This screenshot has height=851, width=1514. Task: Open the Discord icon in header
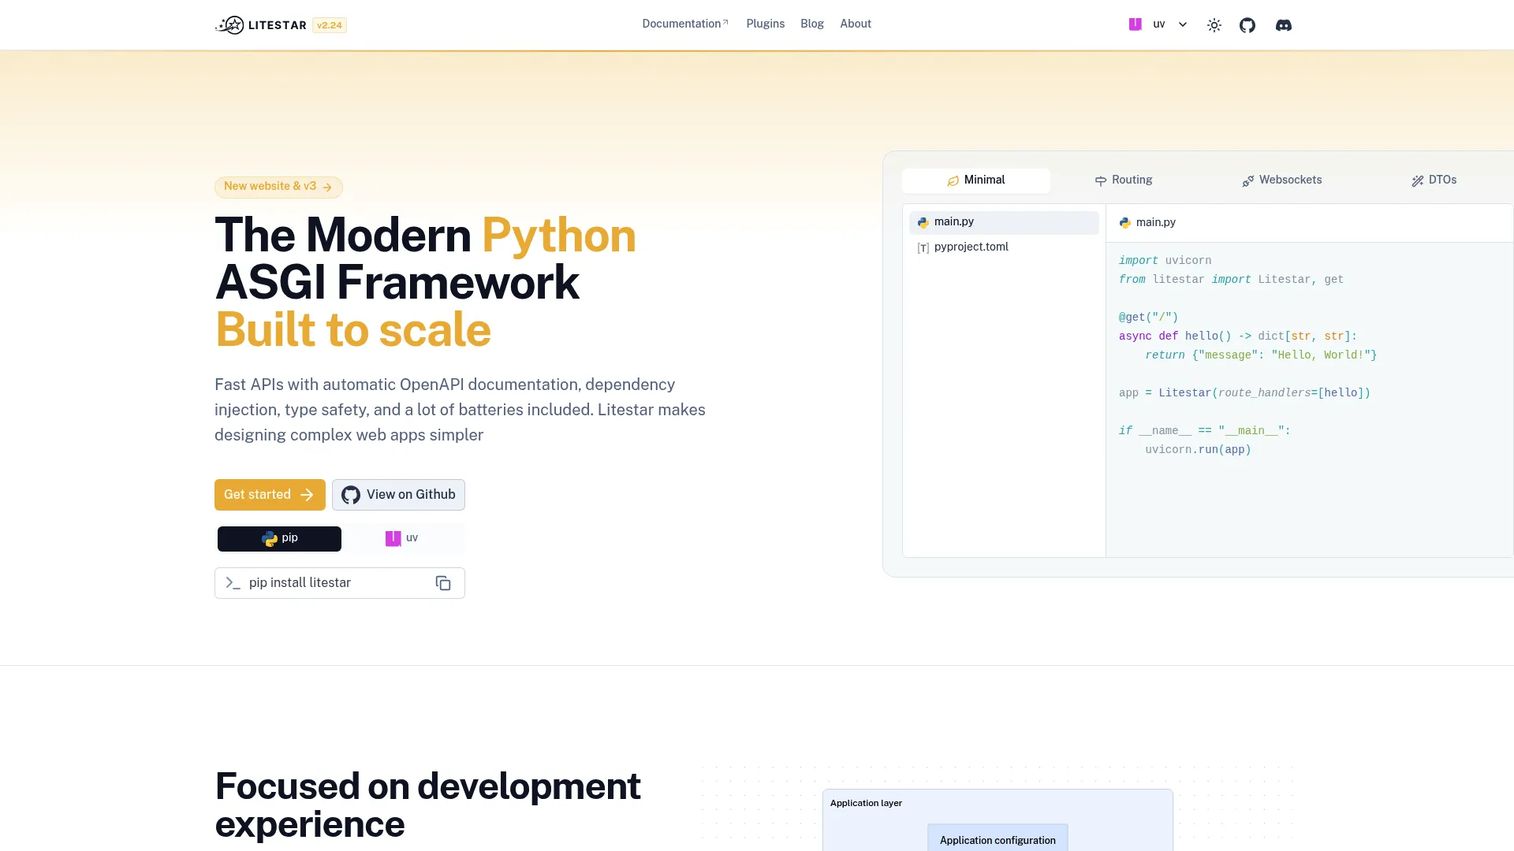(x=1284, y=25)
